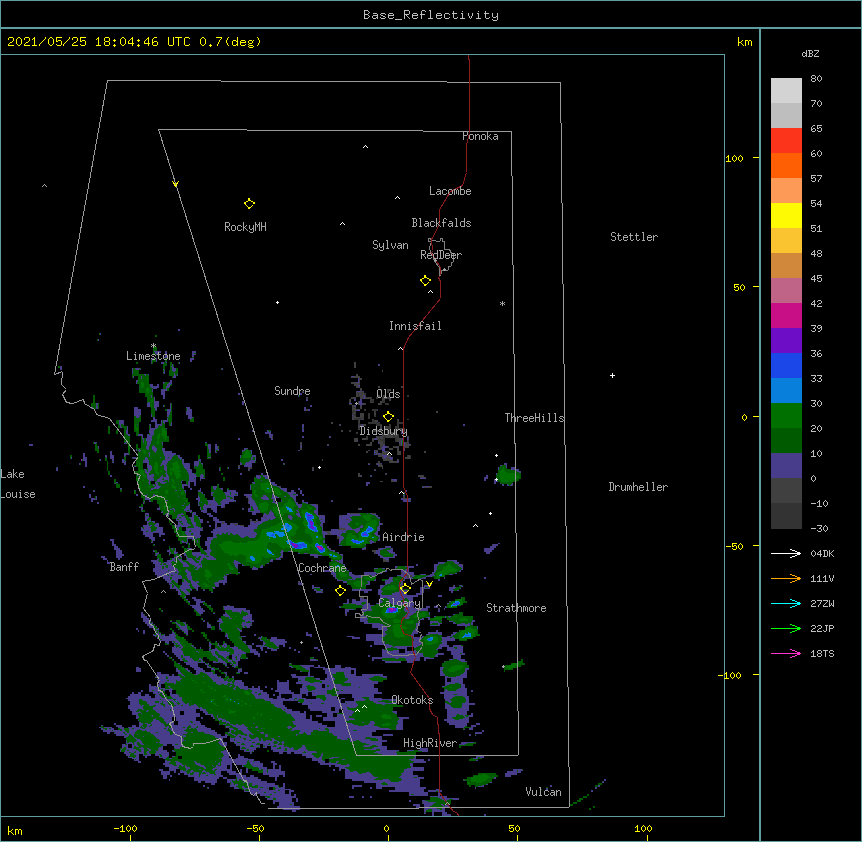Image resolution: width=862 pixels, height=842 pixels.
Task: Click the Drumheller city label
Action: point(638,487)
